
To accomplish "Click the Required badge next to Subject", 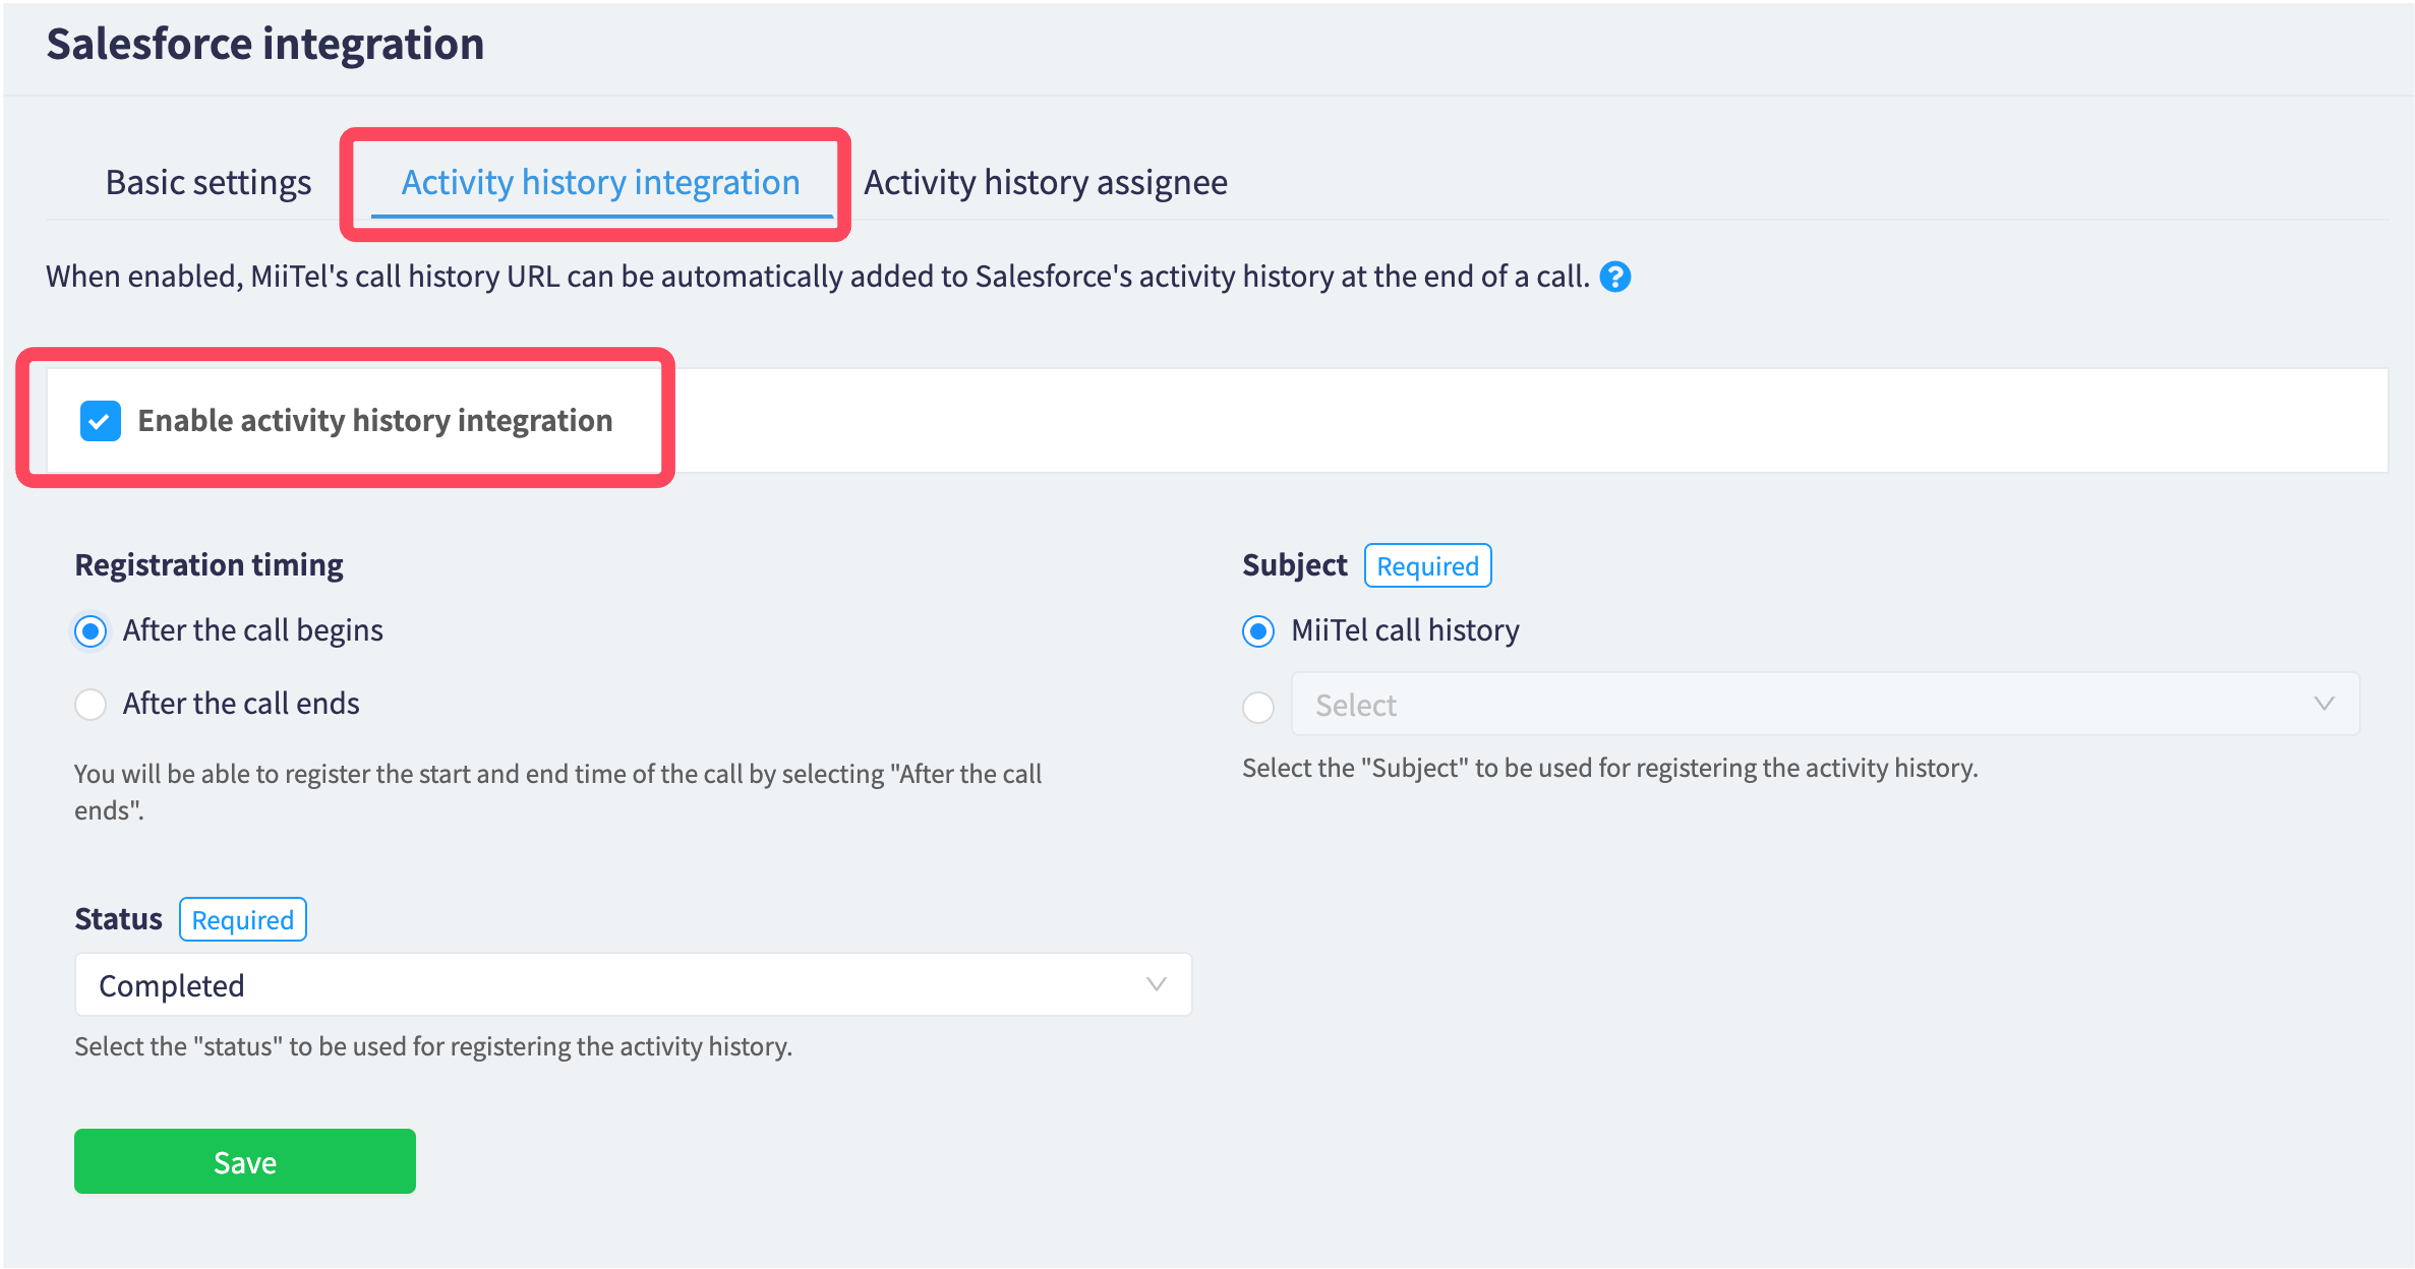I will pos(1427,565).
